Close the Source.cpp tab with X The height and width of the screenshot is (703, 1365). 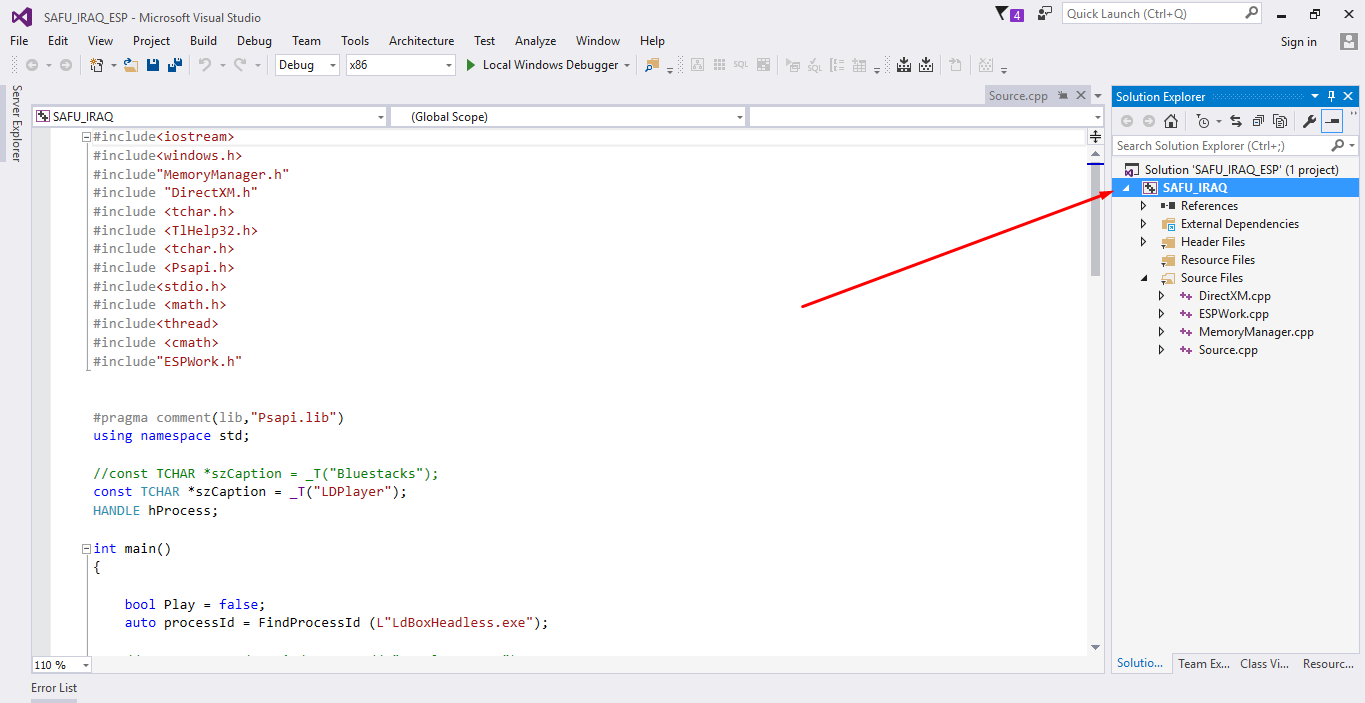coord(1082,96)
